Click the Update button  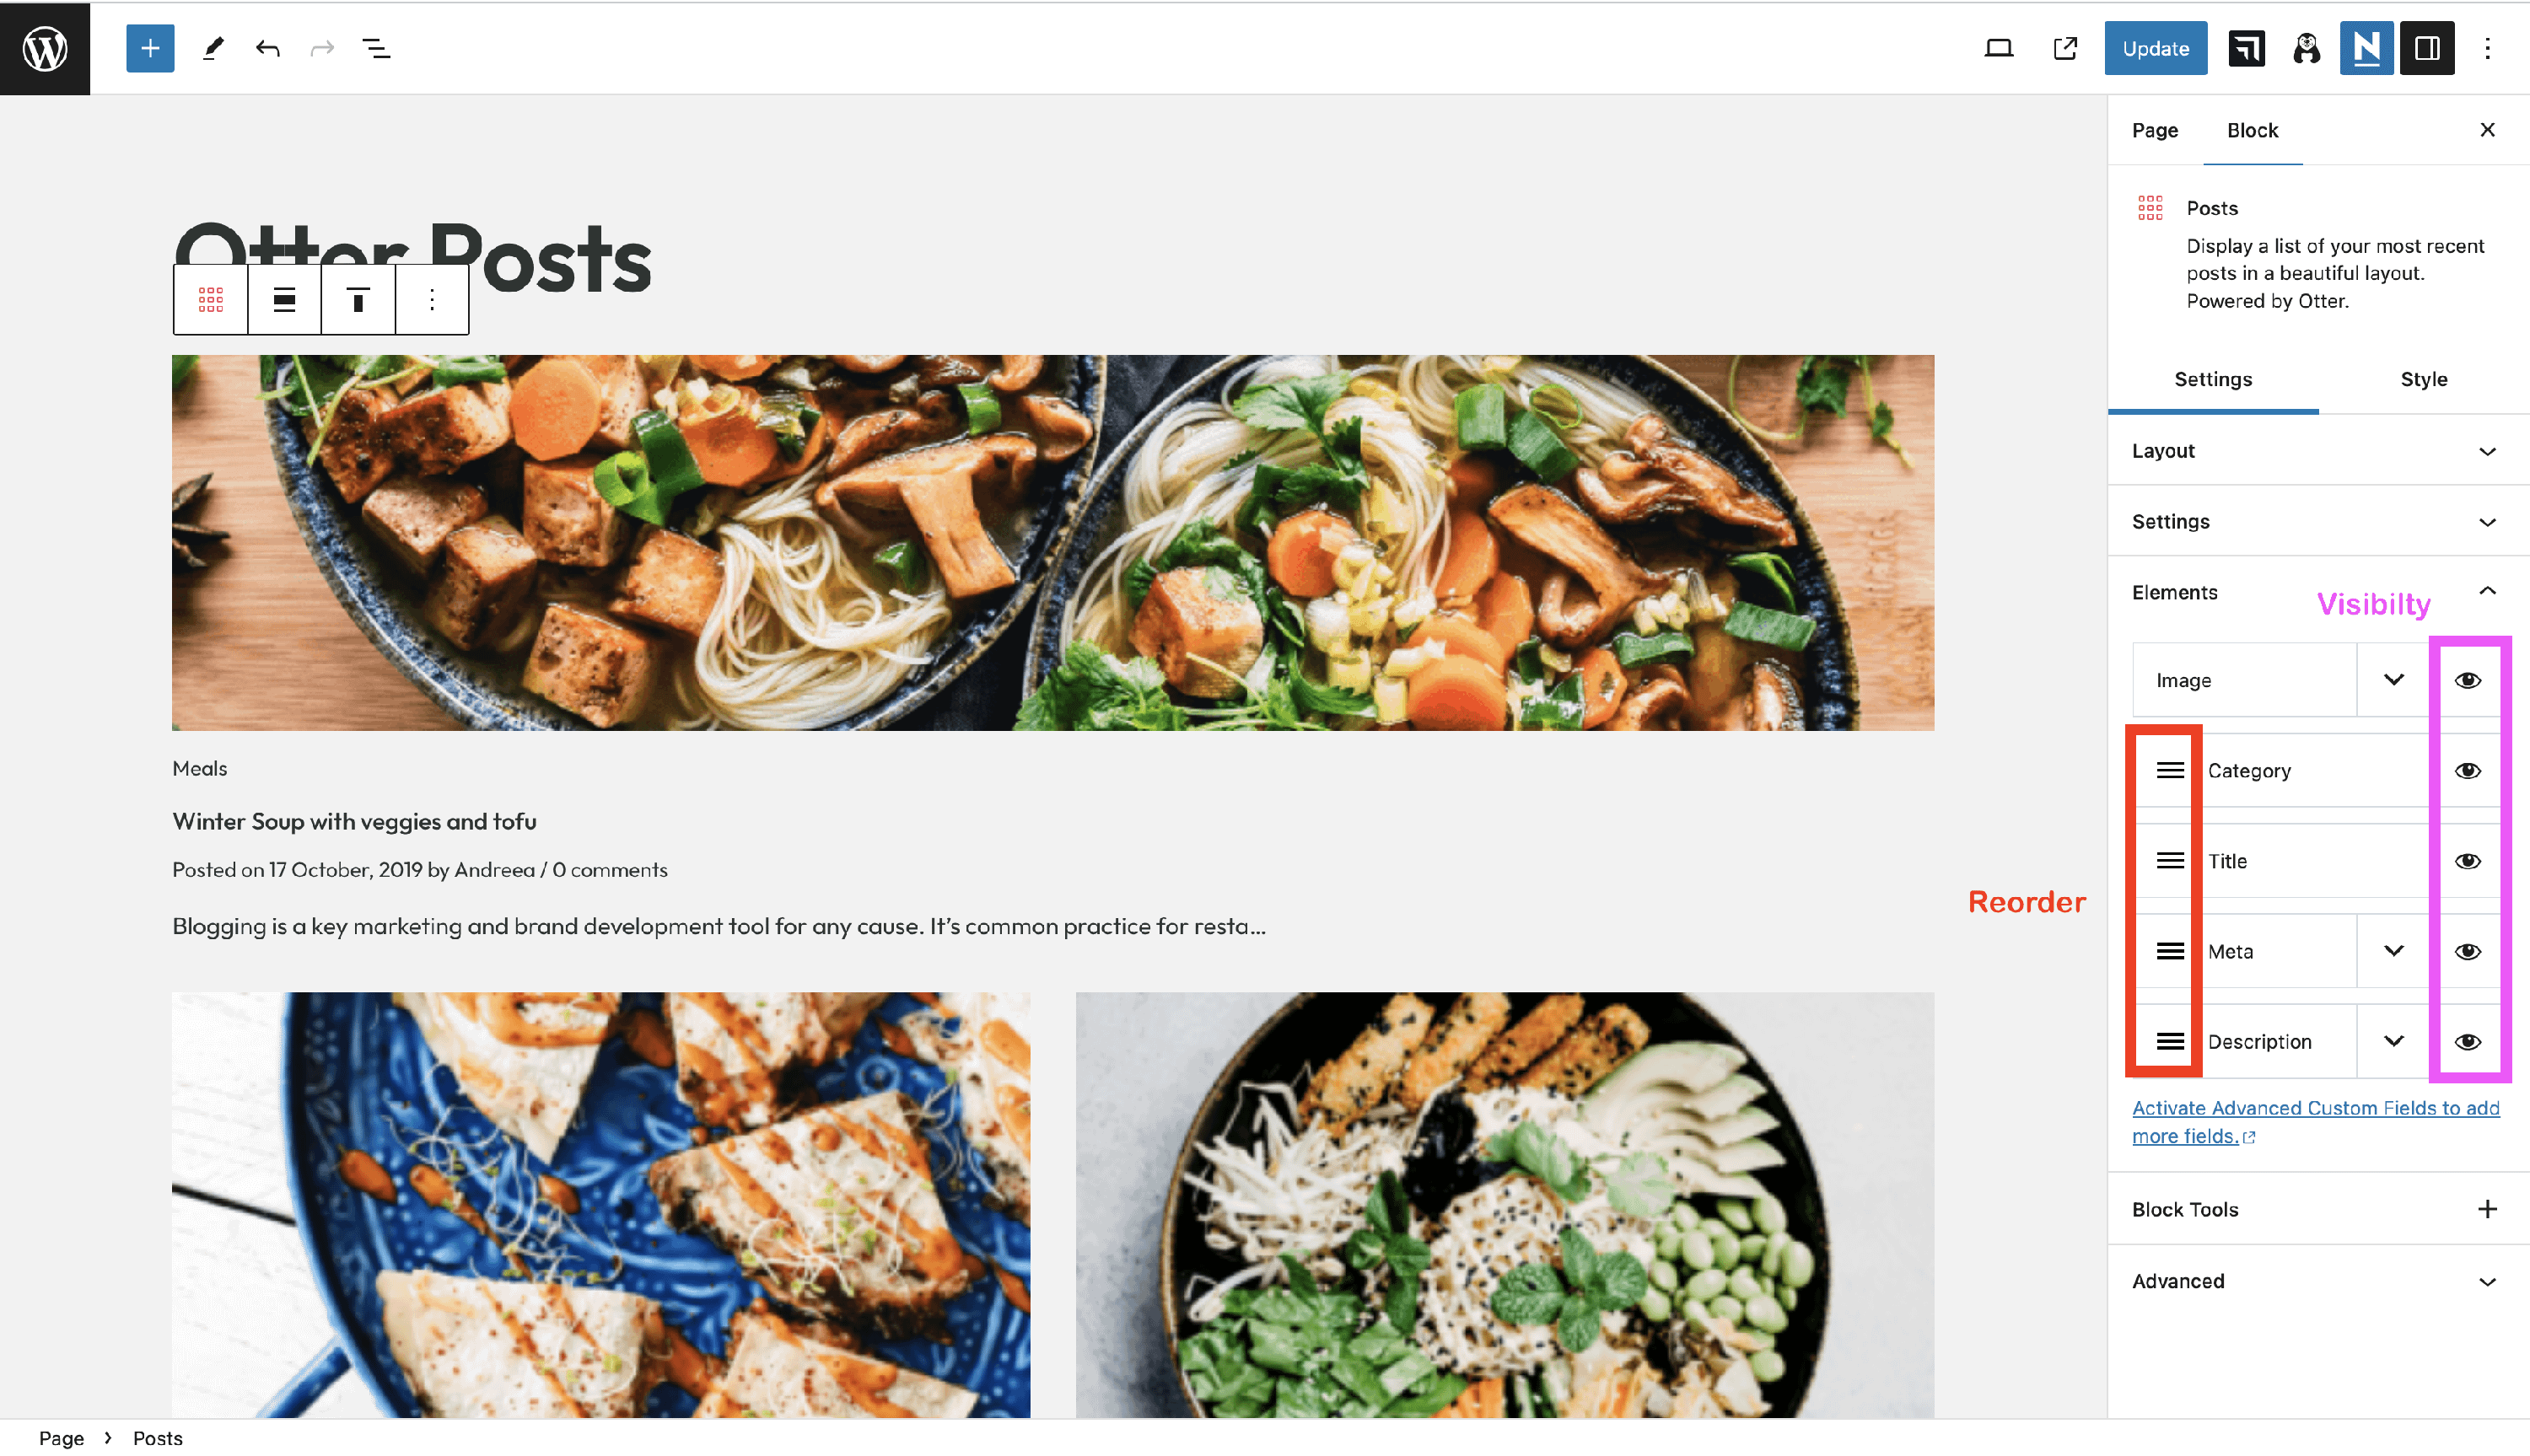pos(2155,48)
